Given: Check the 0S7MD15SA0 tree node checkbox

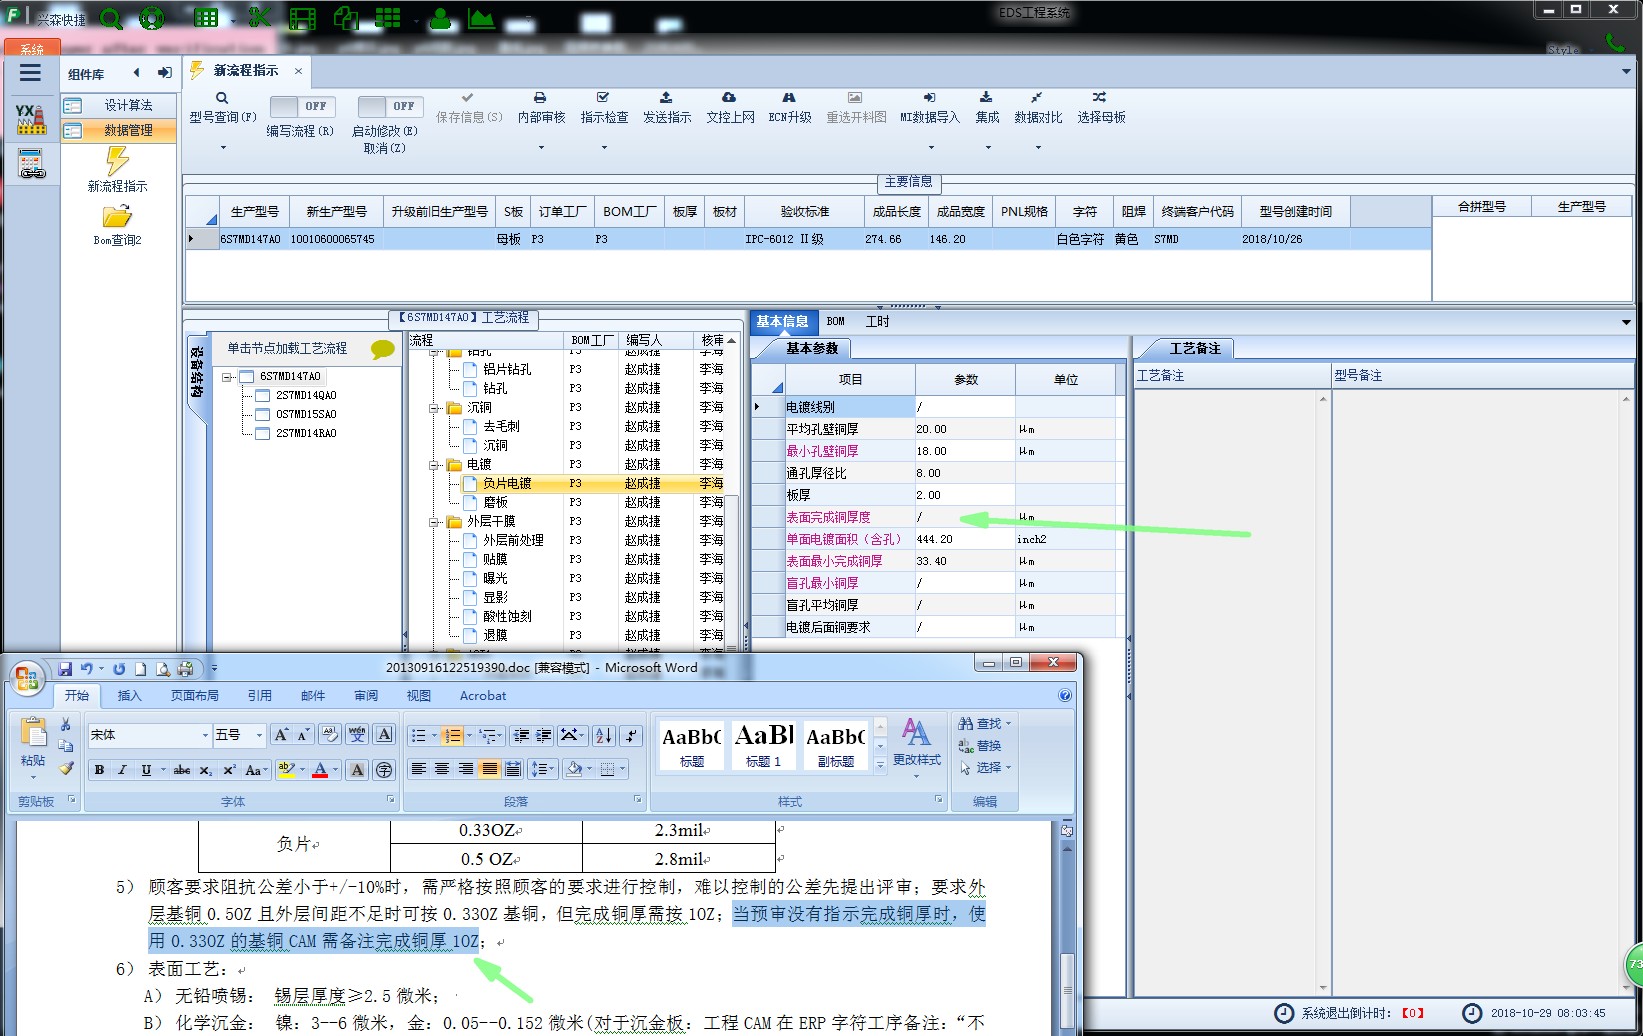Looking at the screenshot, I should [263, 415].
